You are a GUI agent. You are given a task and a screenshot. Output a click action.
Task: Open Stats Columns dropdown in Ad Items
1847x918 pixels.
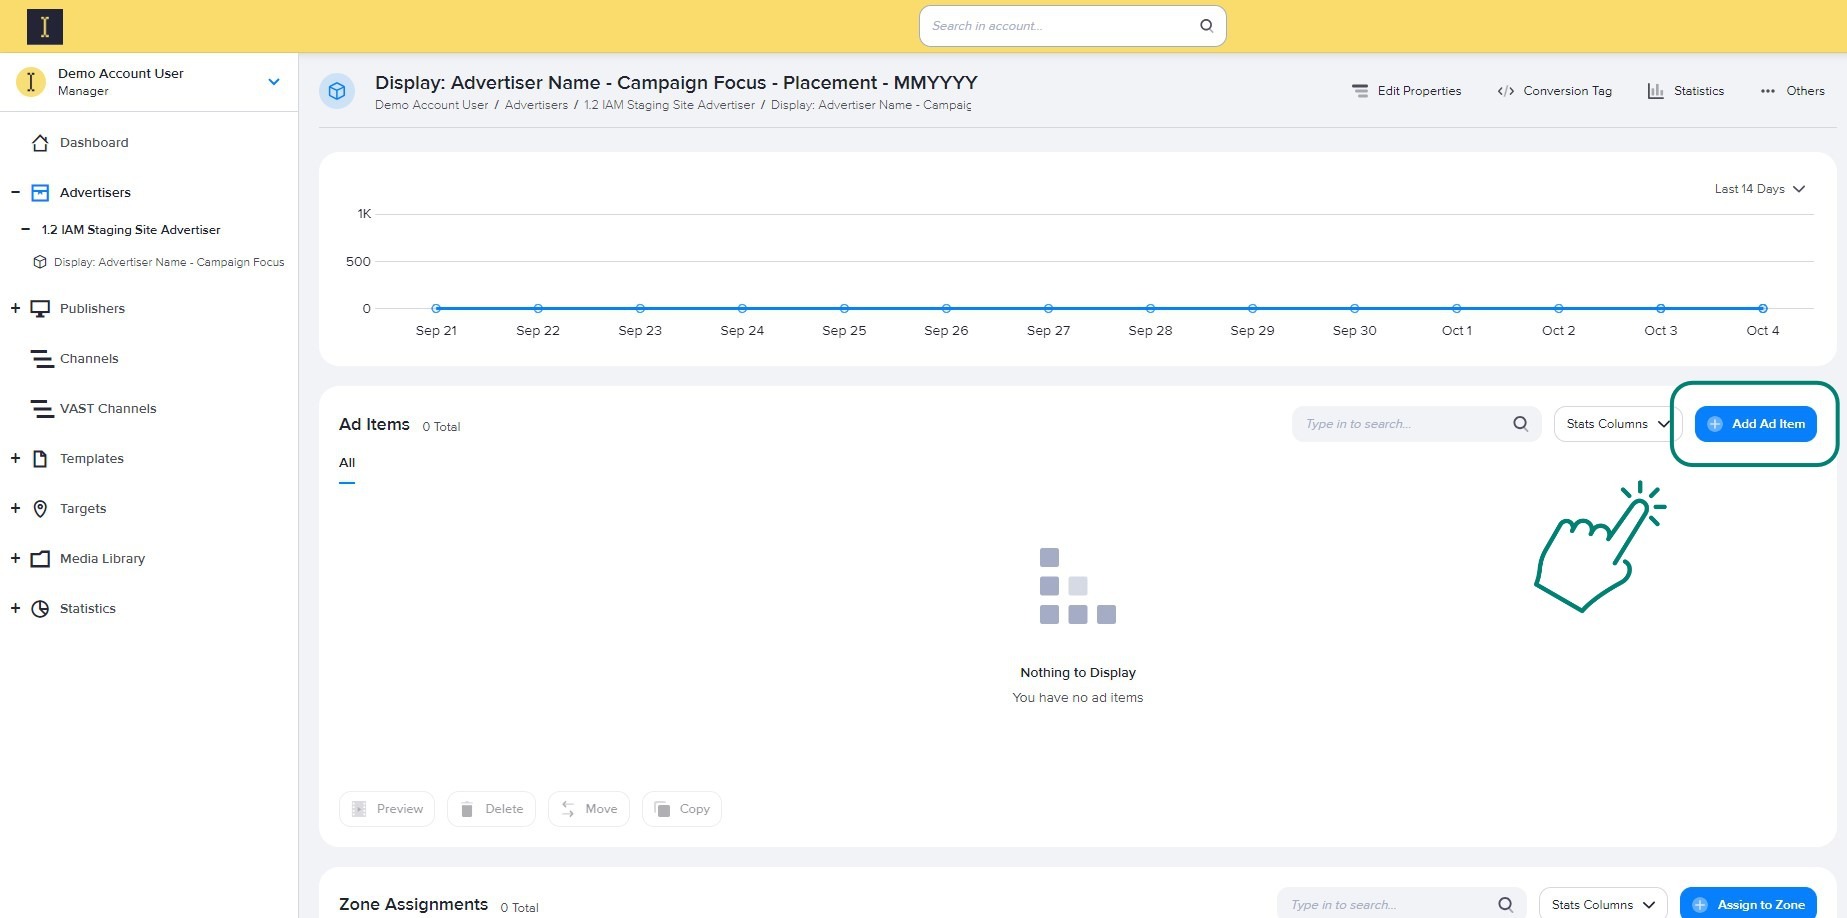click(1615, 424)
